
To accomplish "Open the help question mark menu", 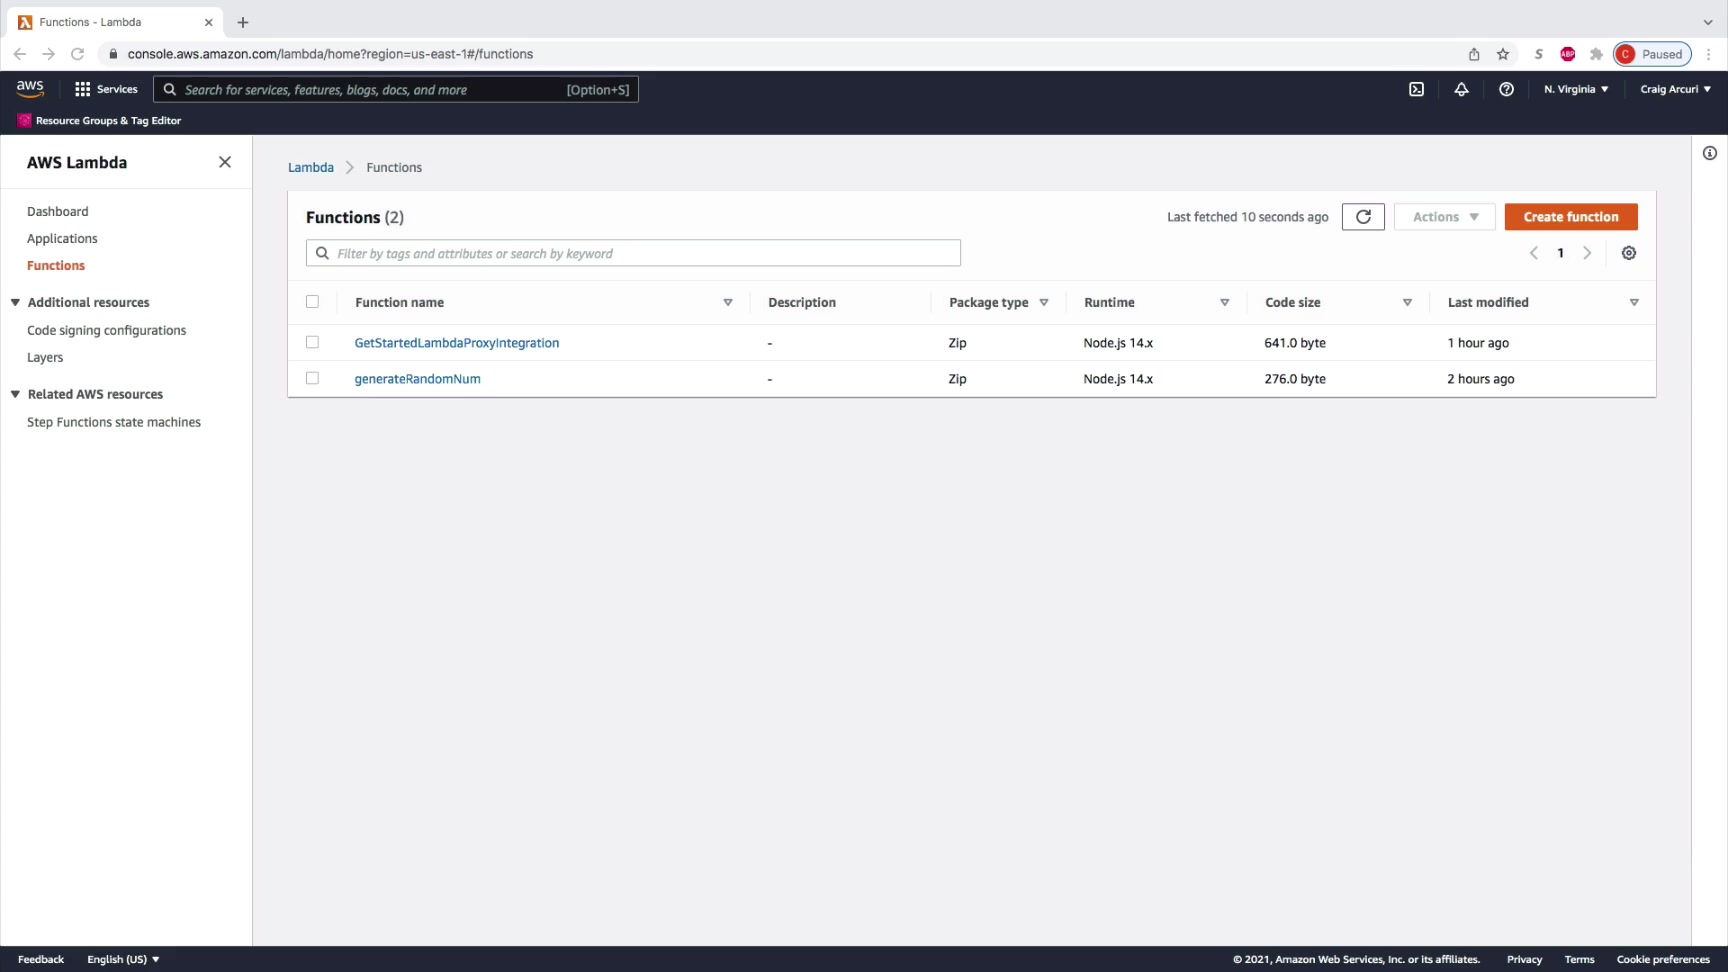I will click(1506, 89).
